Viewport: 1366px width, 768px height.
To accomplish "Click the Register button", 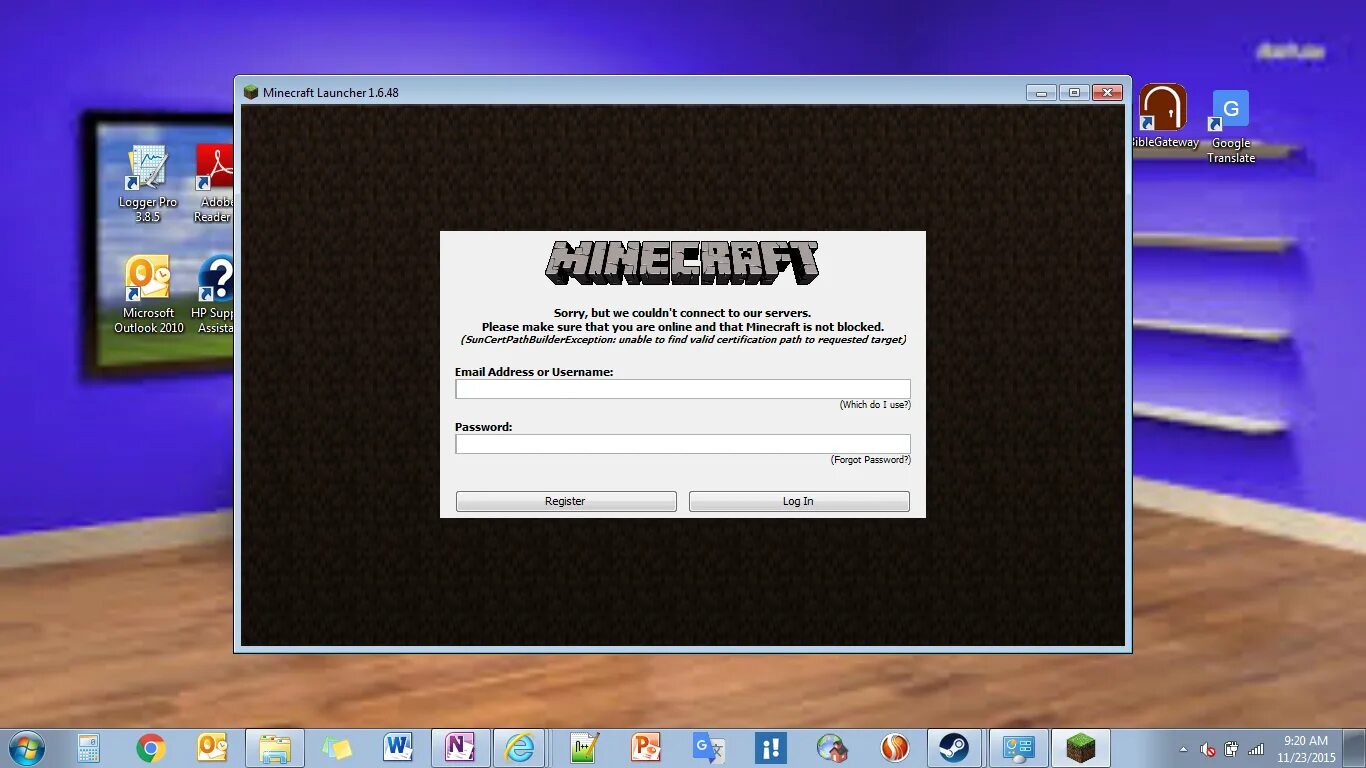I will click(566, 501).
